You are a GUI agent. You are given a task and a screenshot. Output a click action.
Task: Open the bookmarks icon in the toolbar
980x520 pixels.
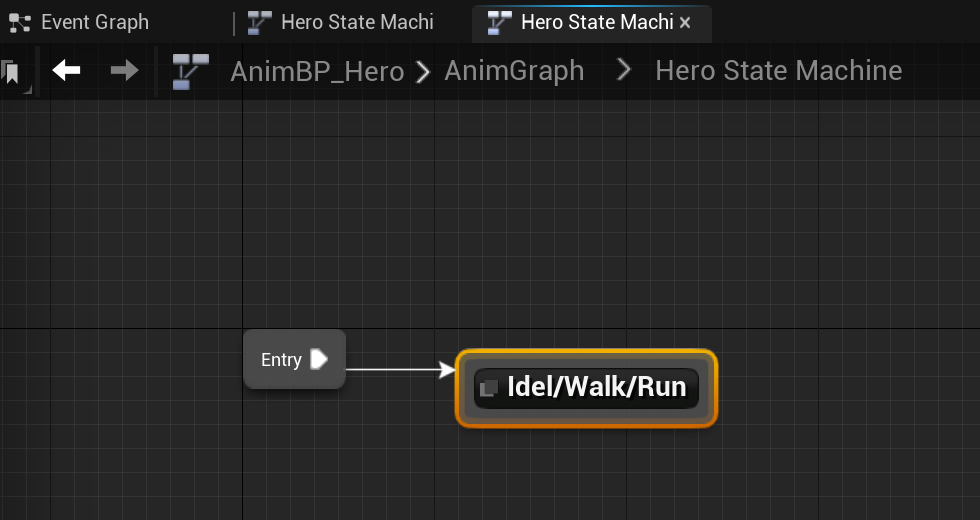point(12,72)
